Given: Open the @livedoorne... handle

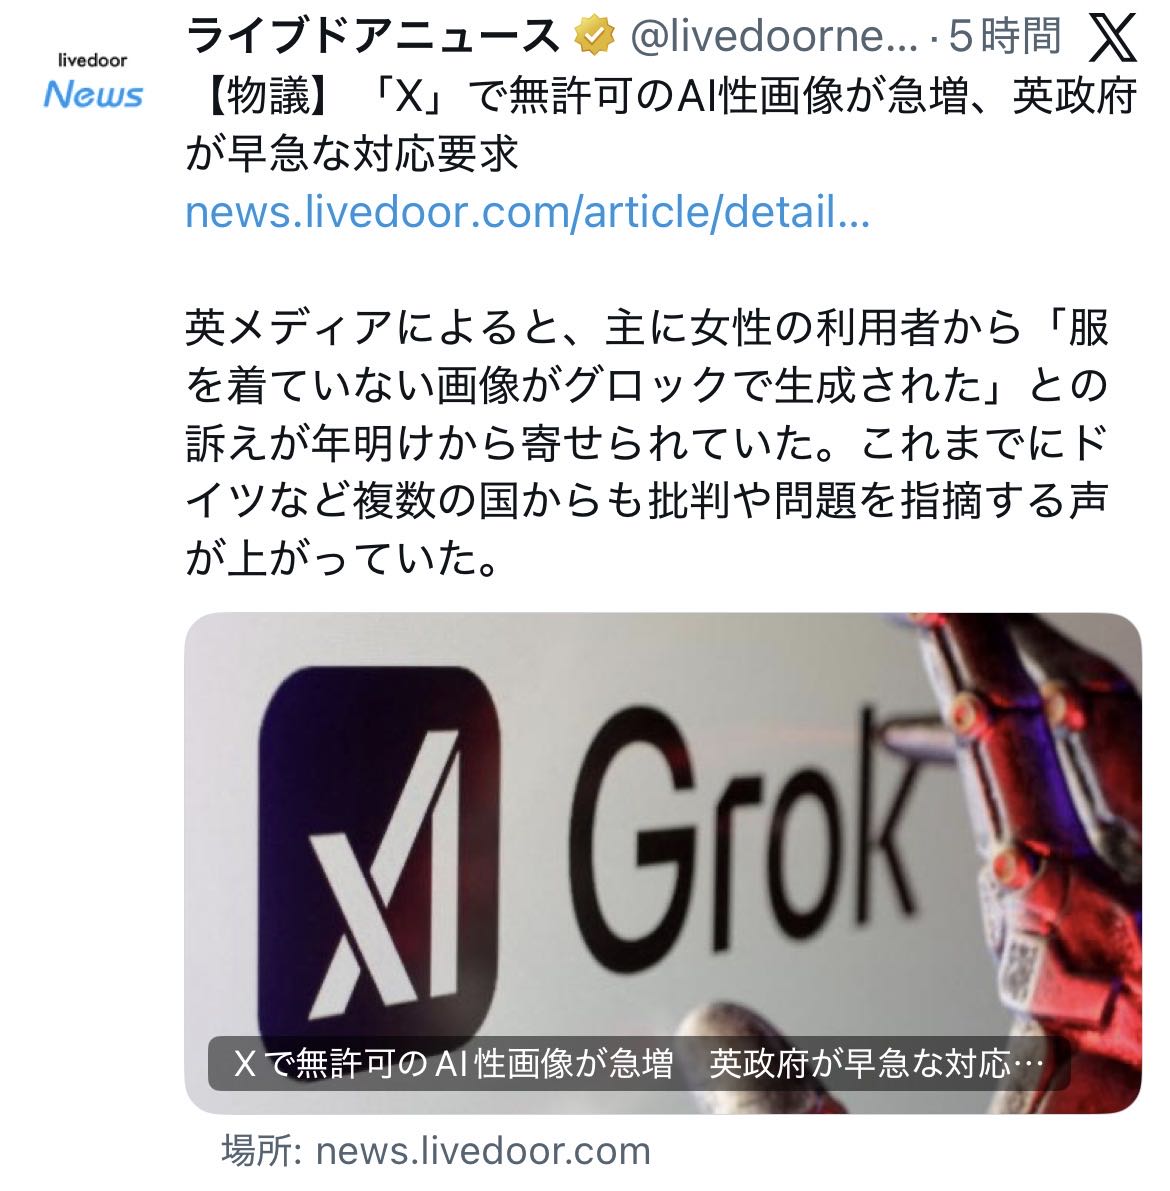Looking at the screenshot, I should point(773,36).
